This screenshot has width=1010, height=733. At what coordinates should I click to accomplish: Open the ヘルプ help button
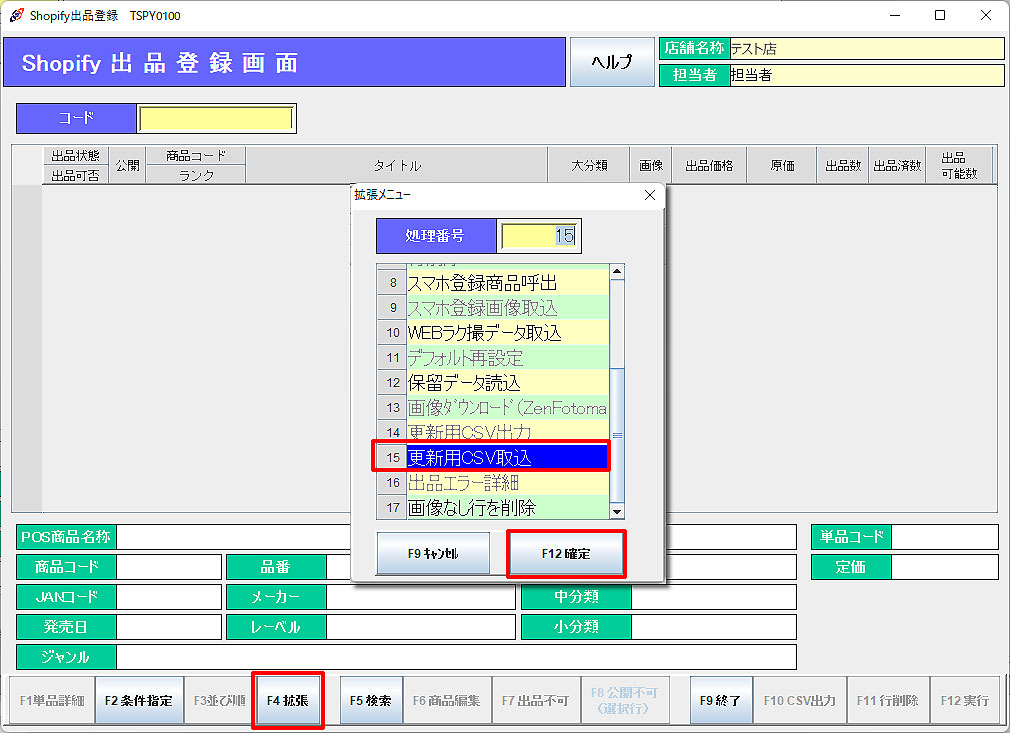611,62
